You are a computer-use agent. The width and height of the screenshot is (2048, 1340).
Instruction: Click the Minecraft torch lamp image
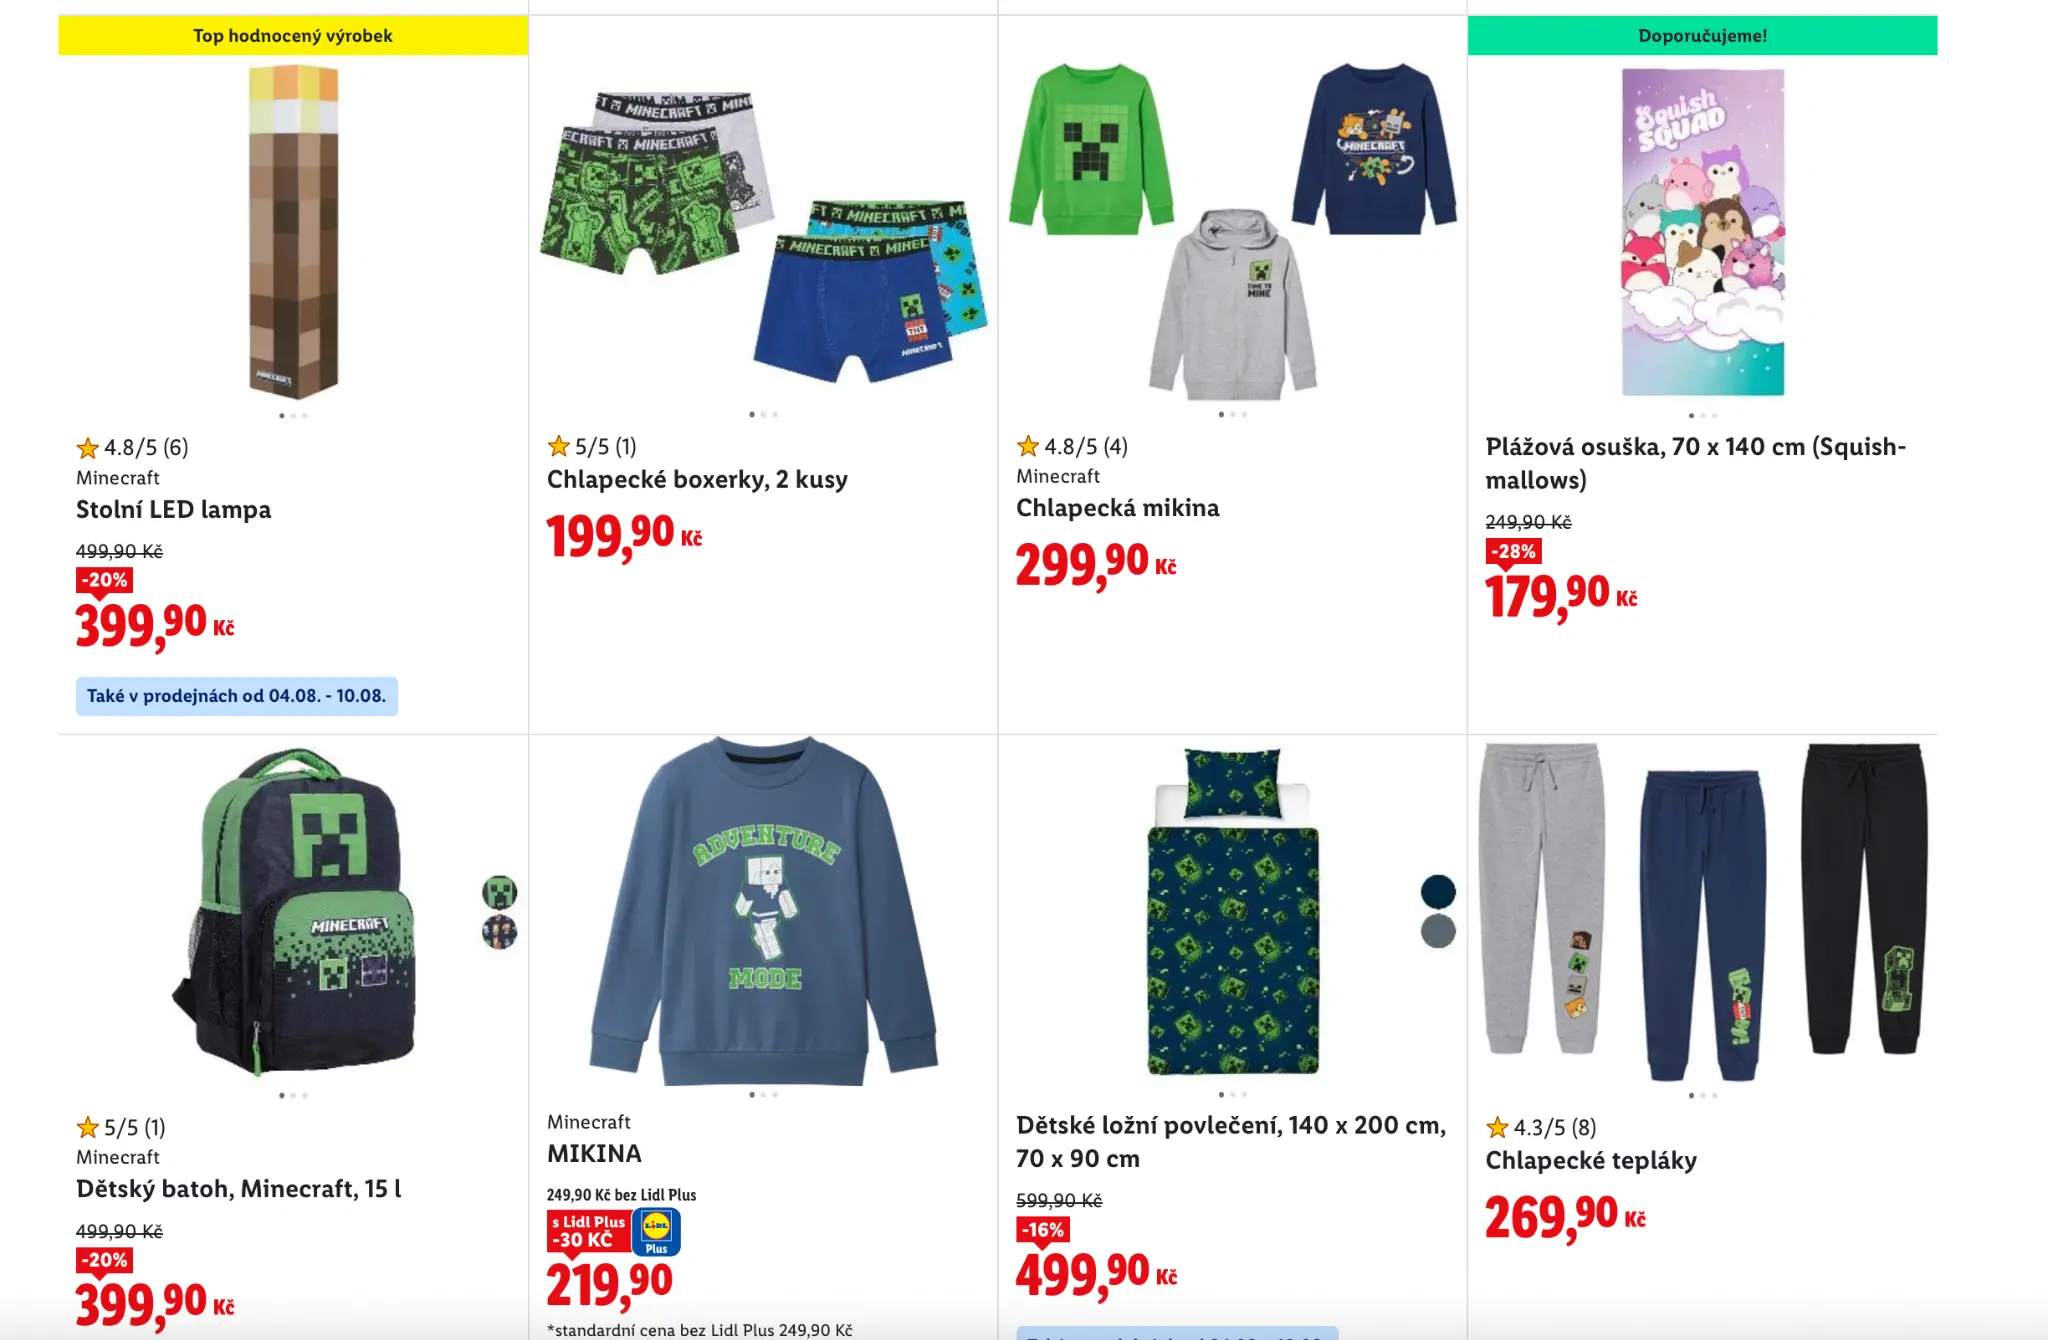[293, 231]
